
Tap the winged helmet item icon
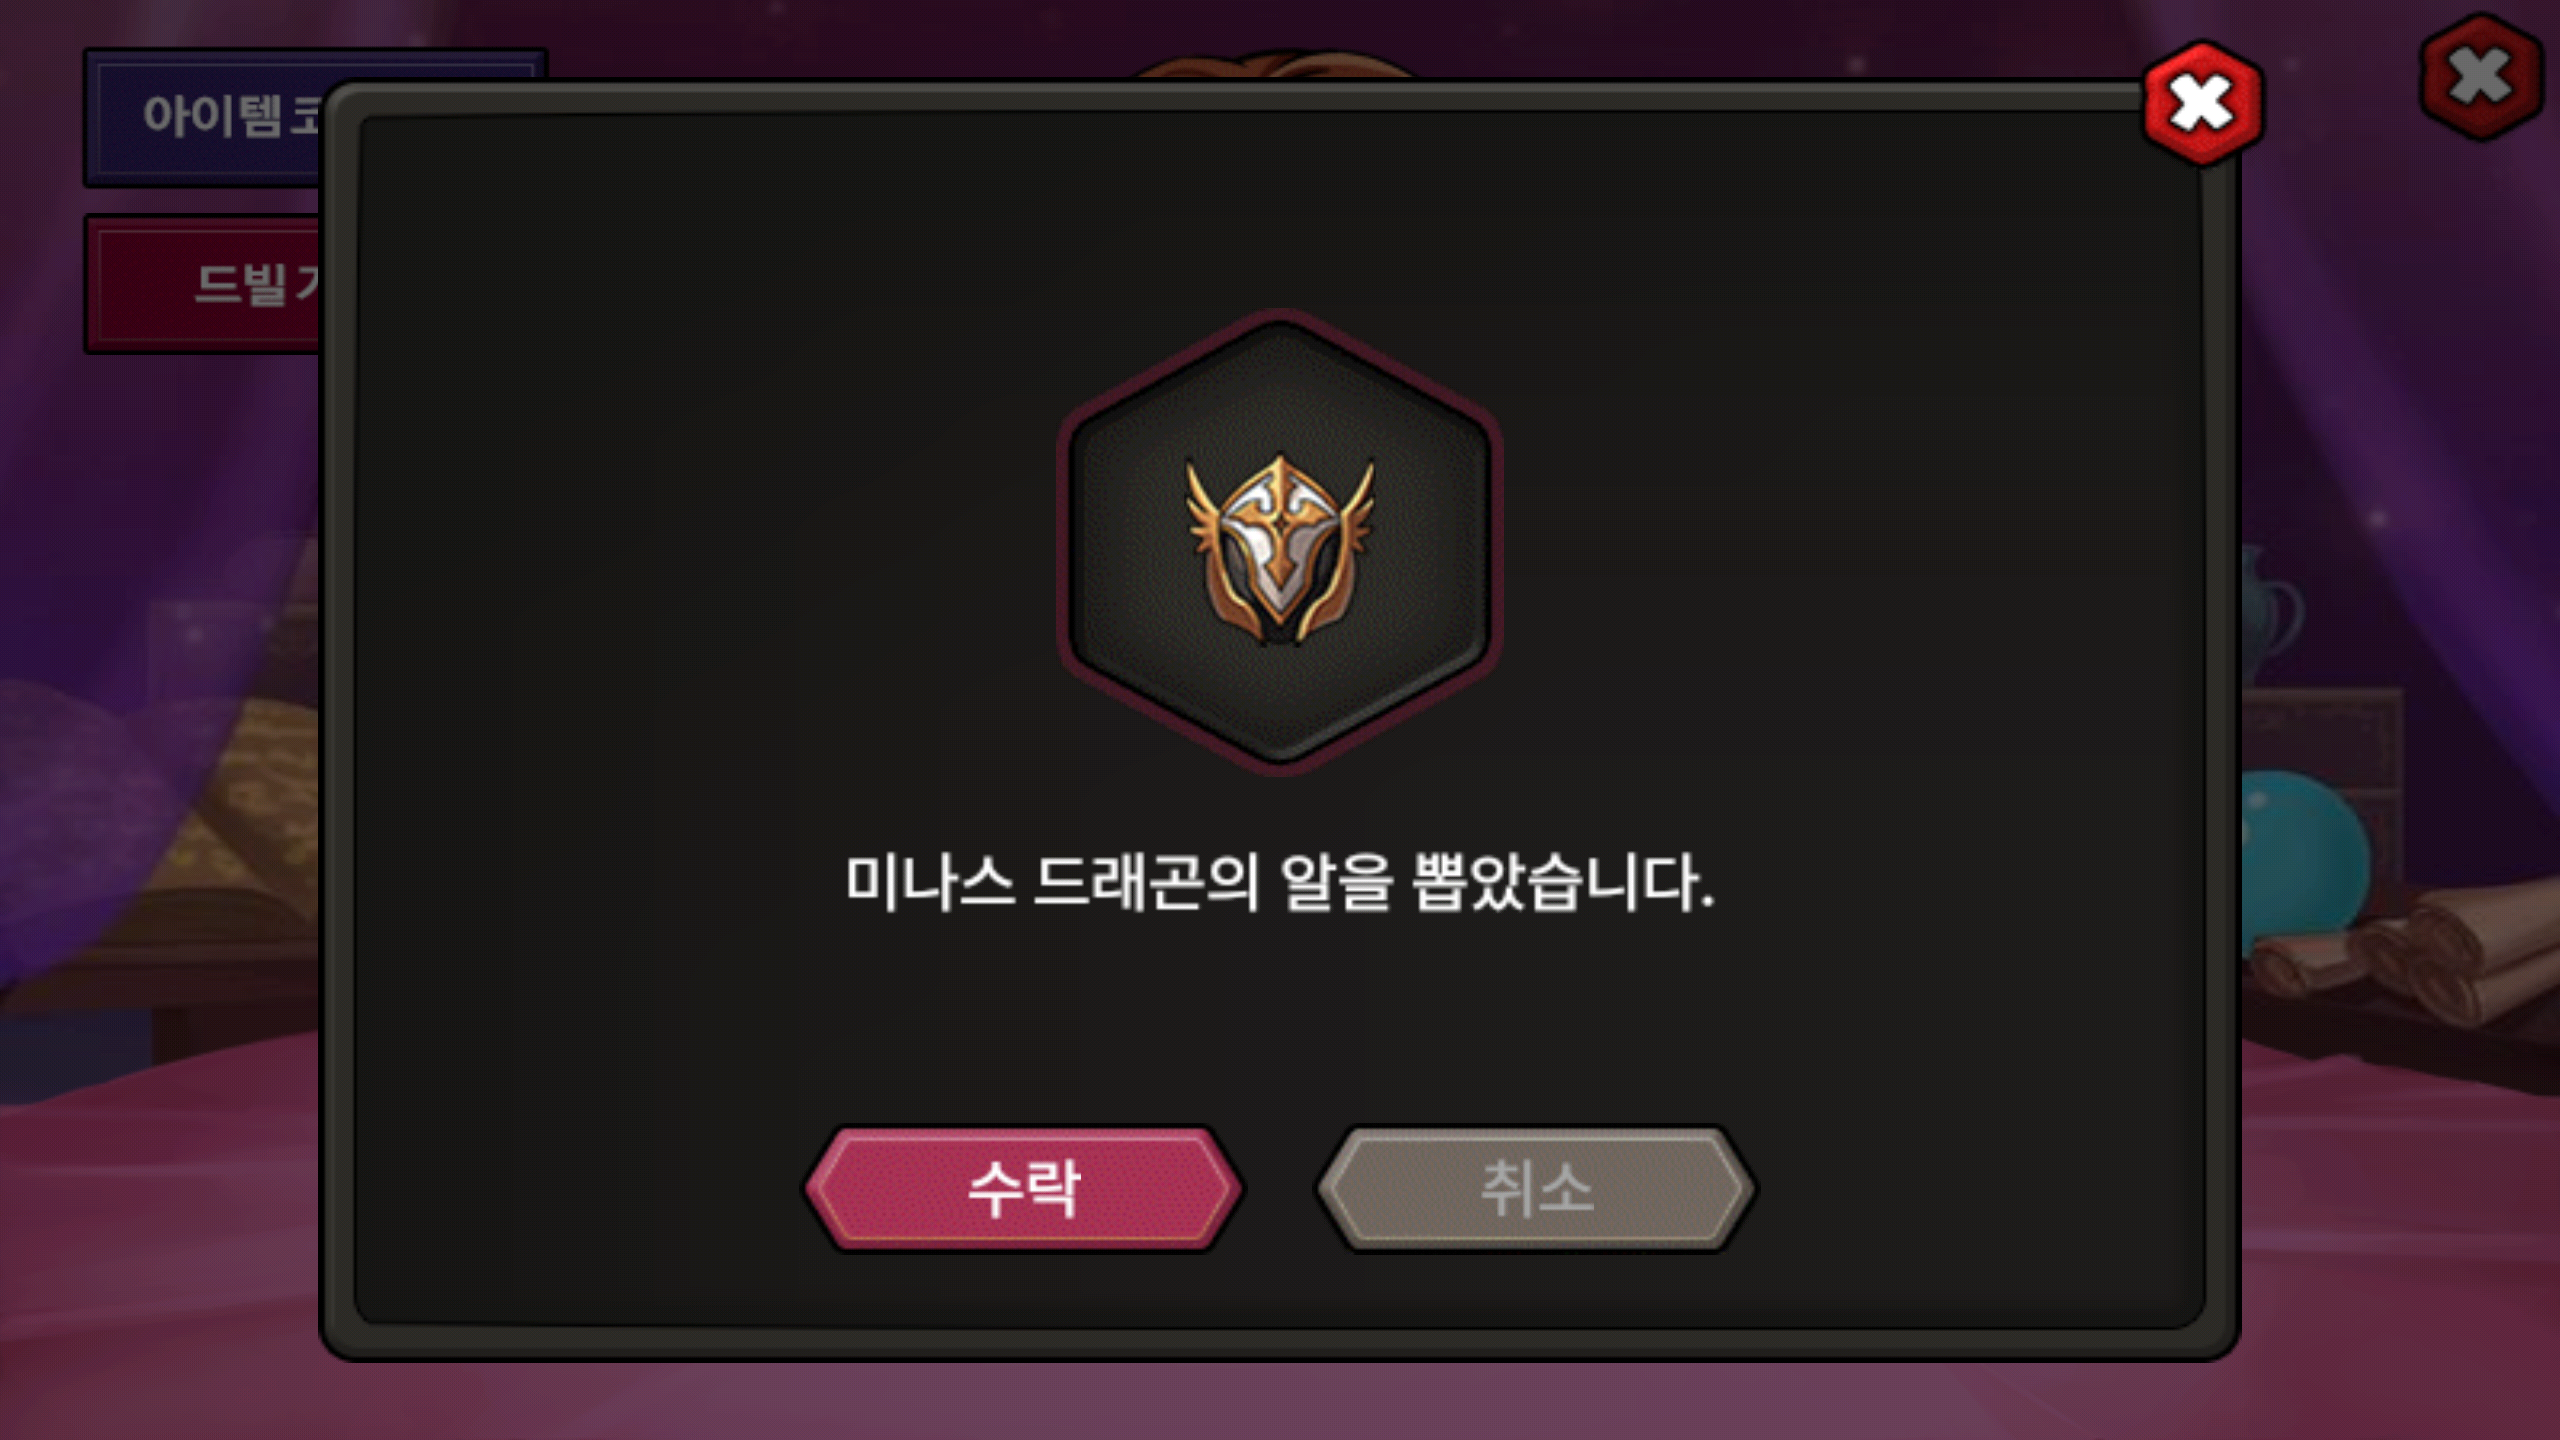(x=1279, y=549)
